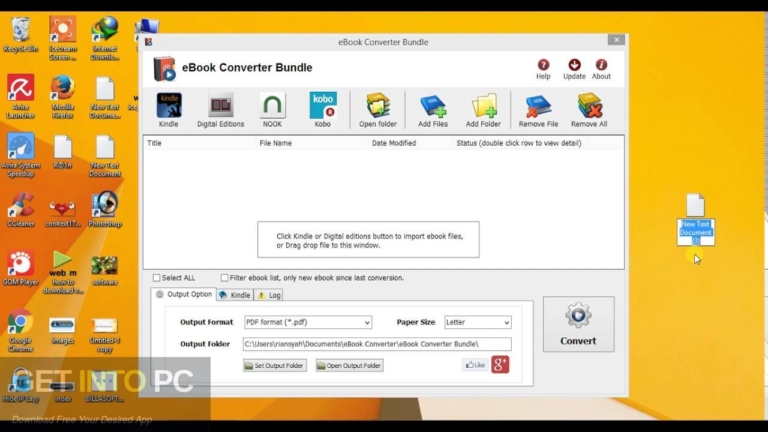Select the Google Chrome desktop icon
Screen dimensions: 768x432
(x=21, y=330)
